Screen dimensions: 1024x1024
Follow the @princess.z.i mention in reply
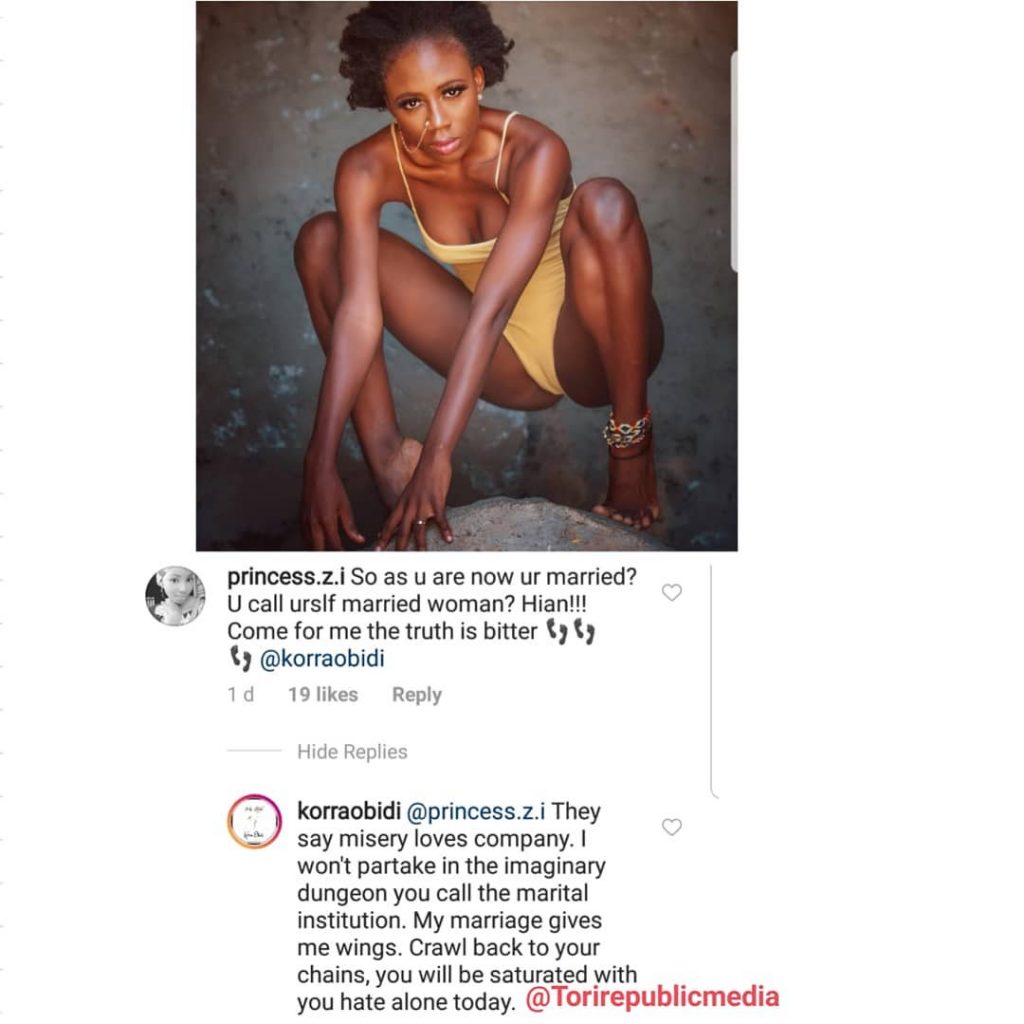pos(476,812)
